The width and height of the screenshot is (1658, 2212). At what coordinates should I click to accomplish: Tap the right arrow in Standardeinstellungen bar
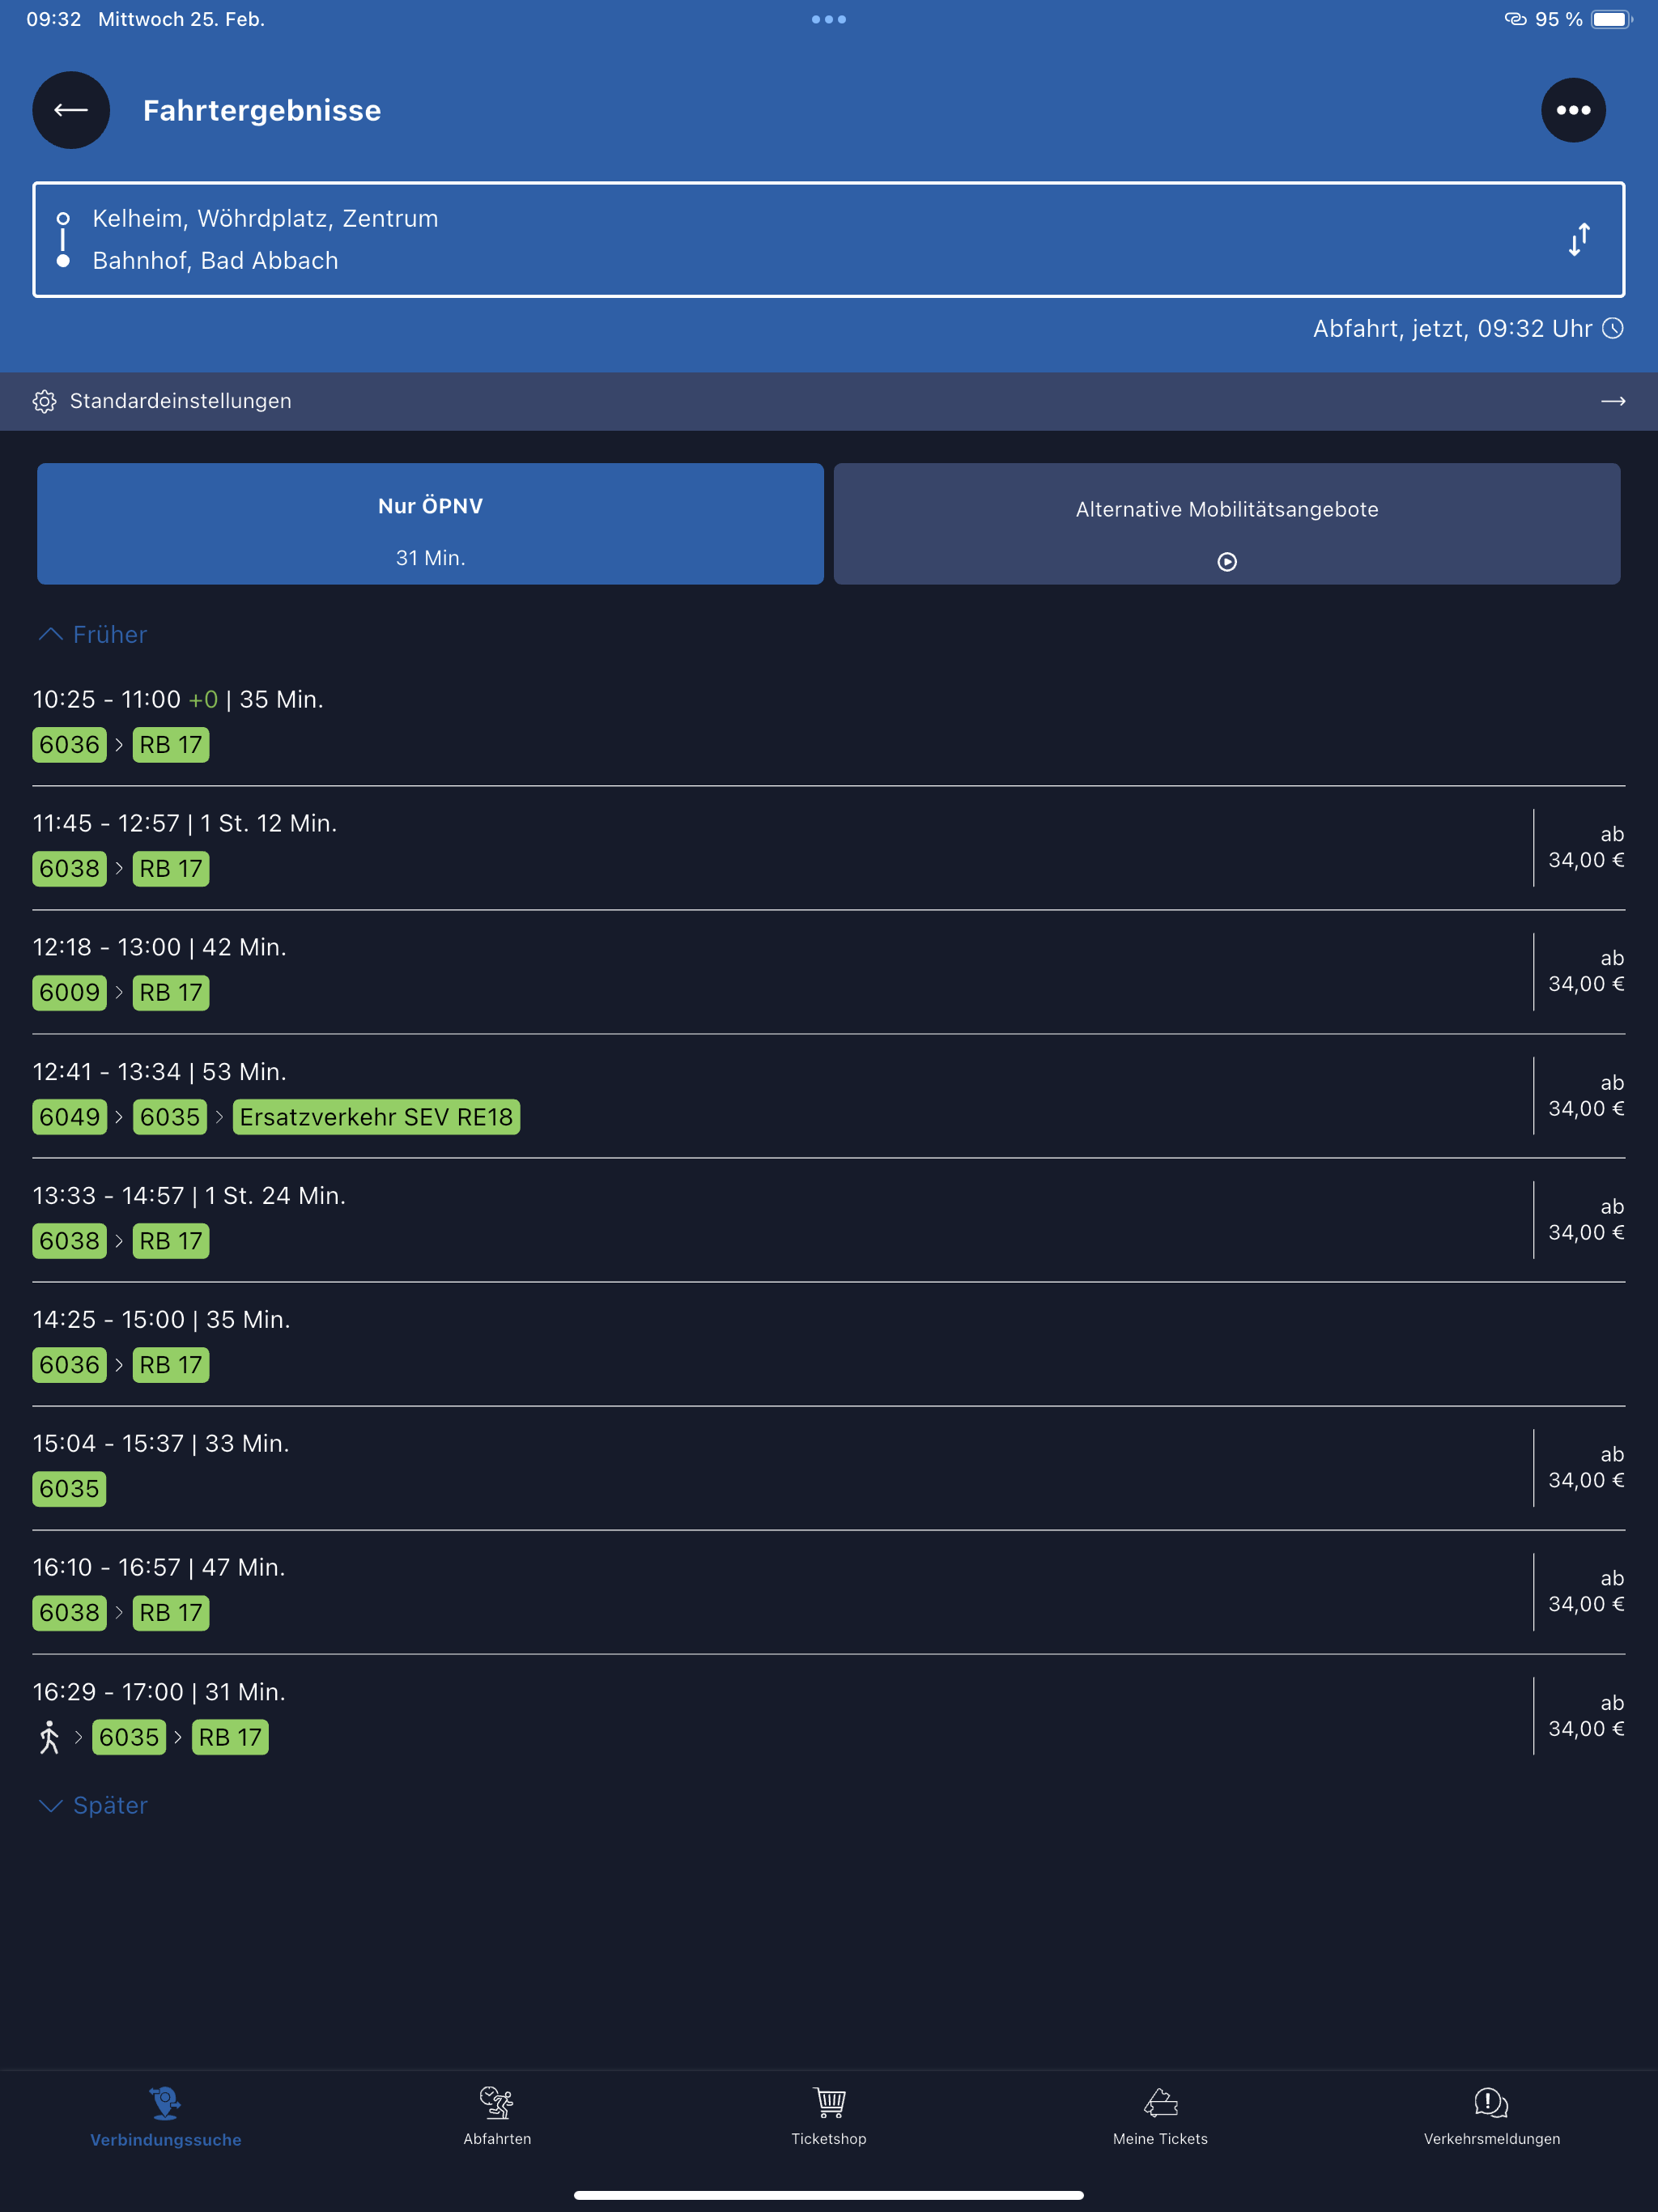coord(1613,401)
